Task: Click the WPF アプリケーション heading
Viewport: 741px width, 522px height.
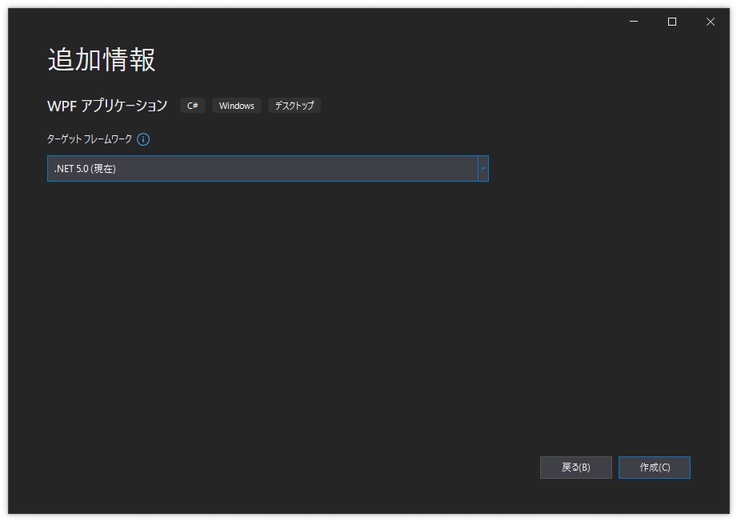Action: 107,106
